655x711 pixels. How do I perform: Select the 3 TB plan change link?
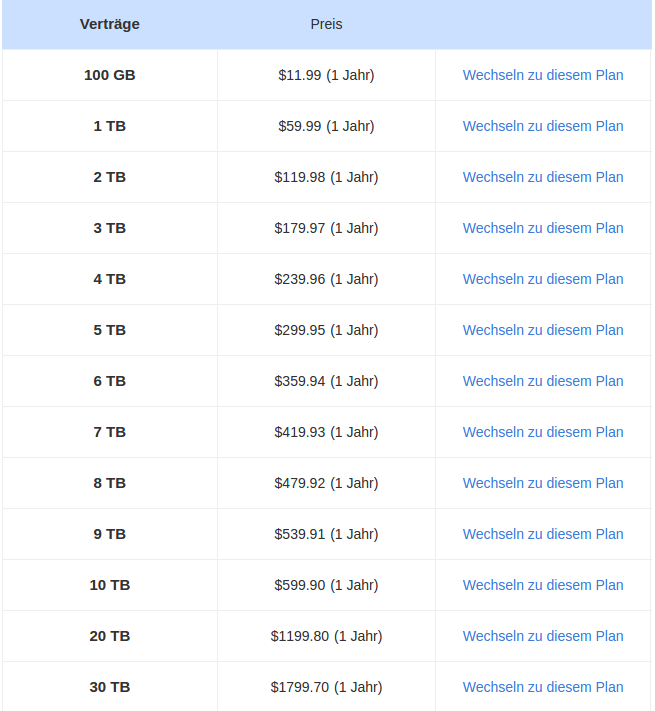(x=543, y=228)
